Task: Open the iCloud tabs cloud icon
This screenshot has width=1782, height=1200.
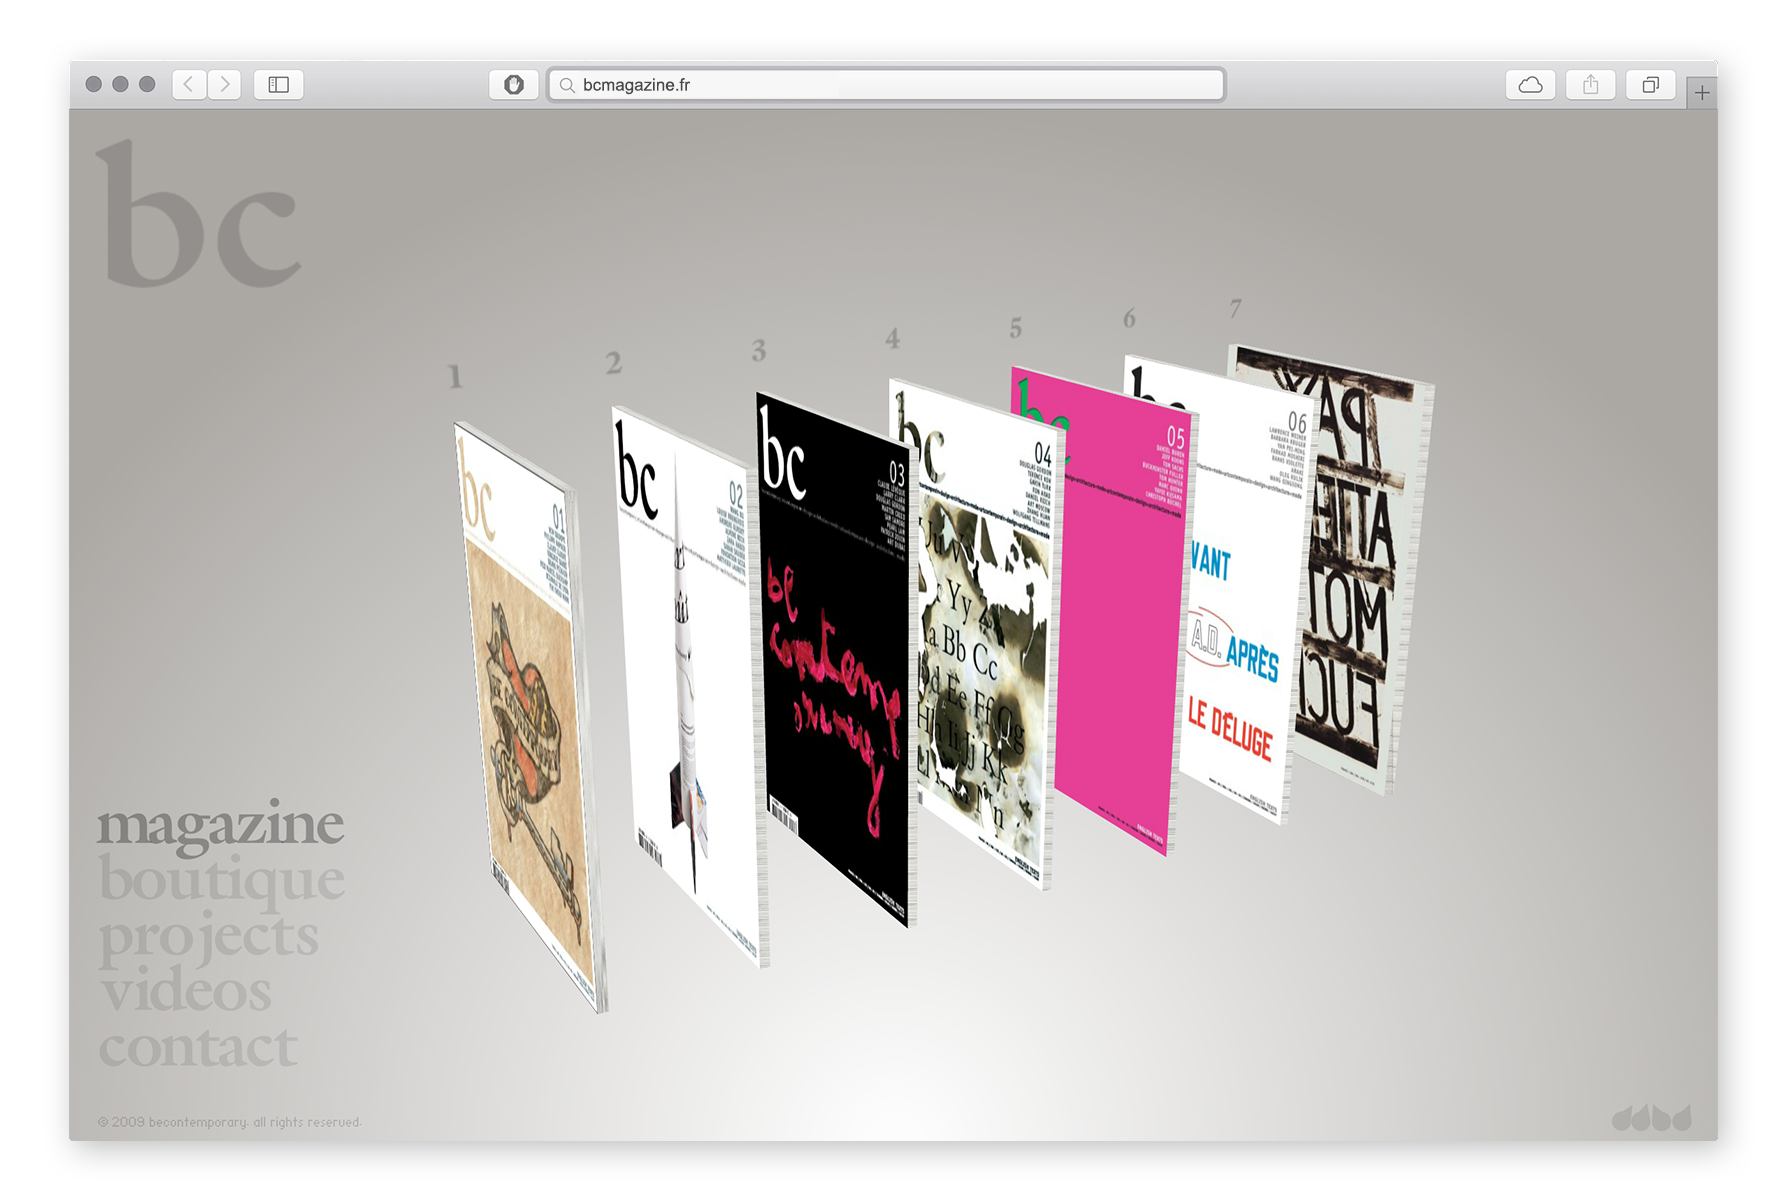Action: pos(1530,85)
